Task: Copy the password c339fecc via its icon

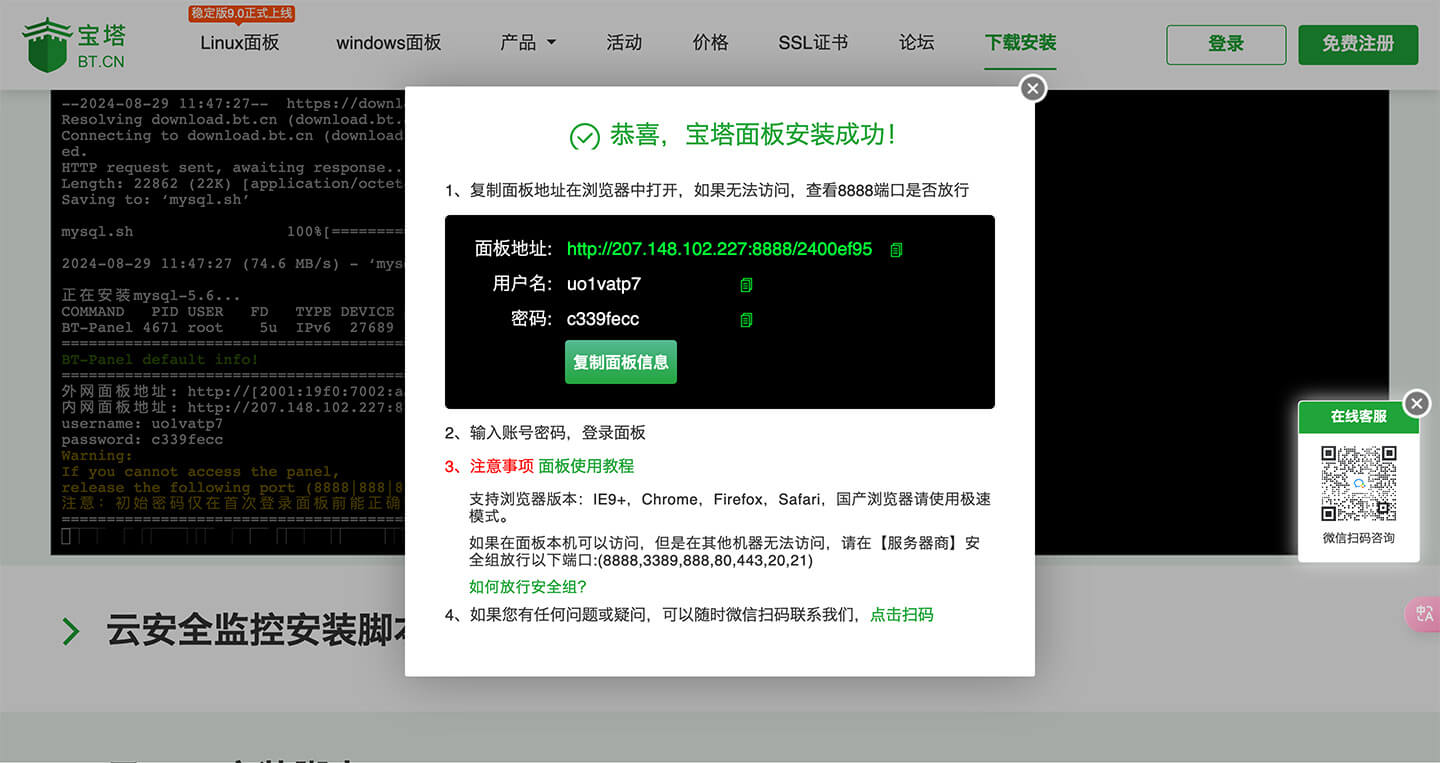Action: pos(745,320)
